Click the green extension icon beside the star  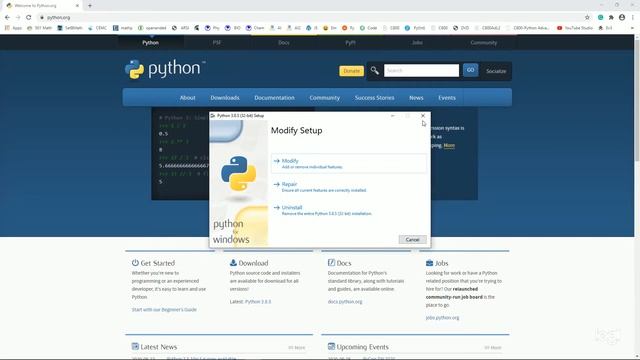[x=600, y=18]
